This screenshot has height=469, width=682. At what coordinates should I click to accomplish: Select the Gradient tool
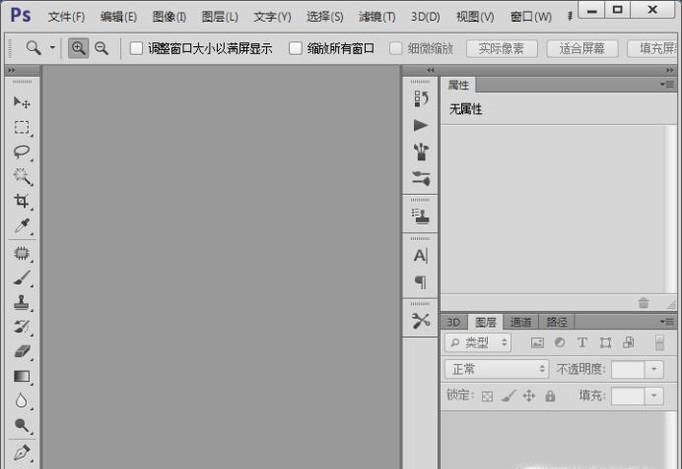pos(21,377)
